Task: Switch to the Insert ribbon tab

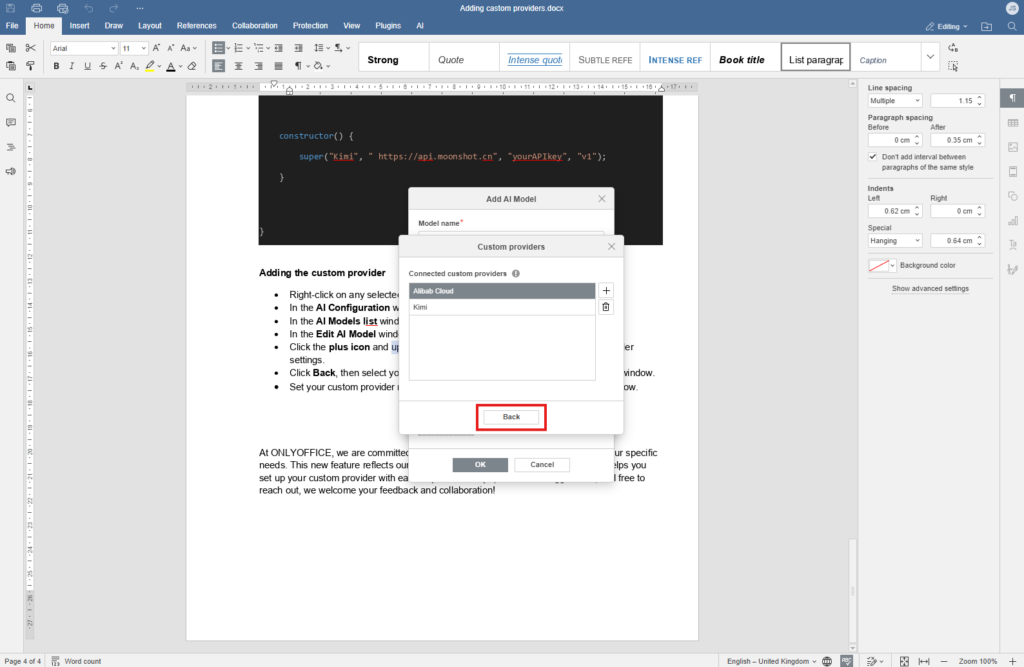Action: click(x=79, y=25)
